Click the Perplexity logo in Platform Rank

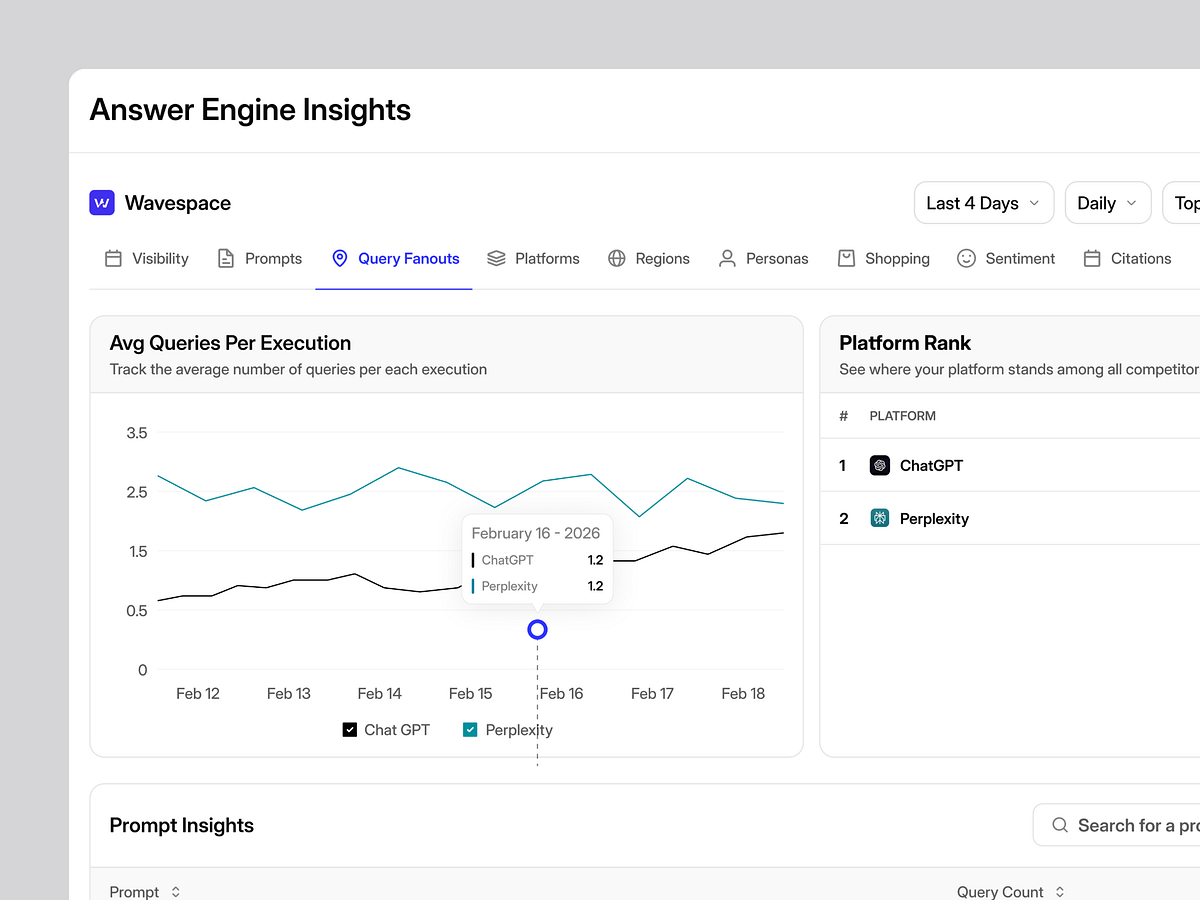(x=880, y=518)
